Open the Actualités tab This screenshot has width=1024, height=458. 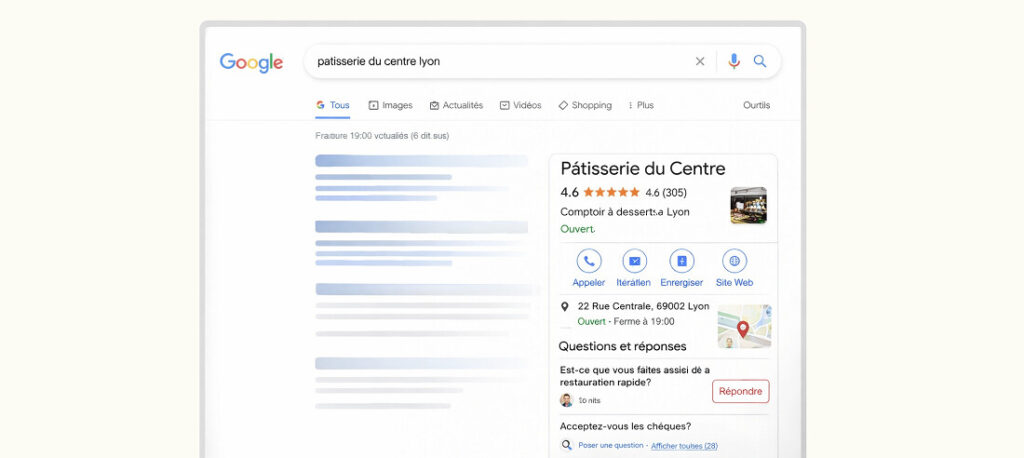456,105
